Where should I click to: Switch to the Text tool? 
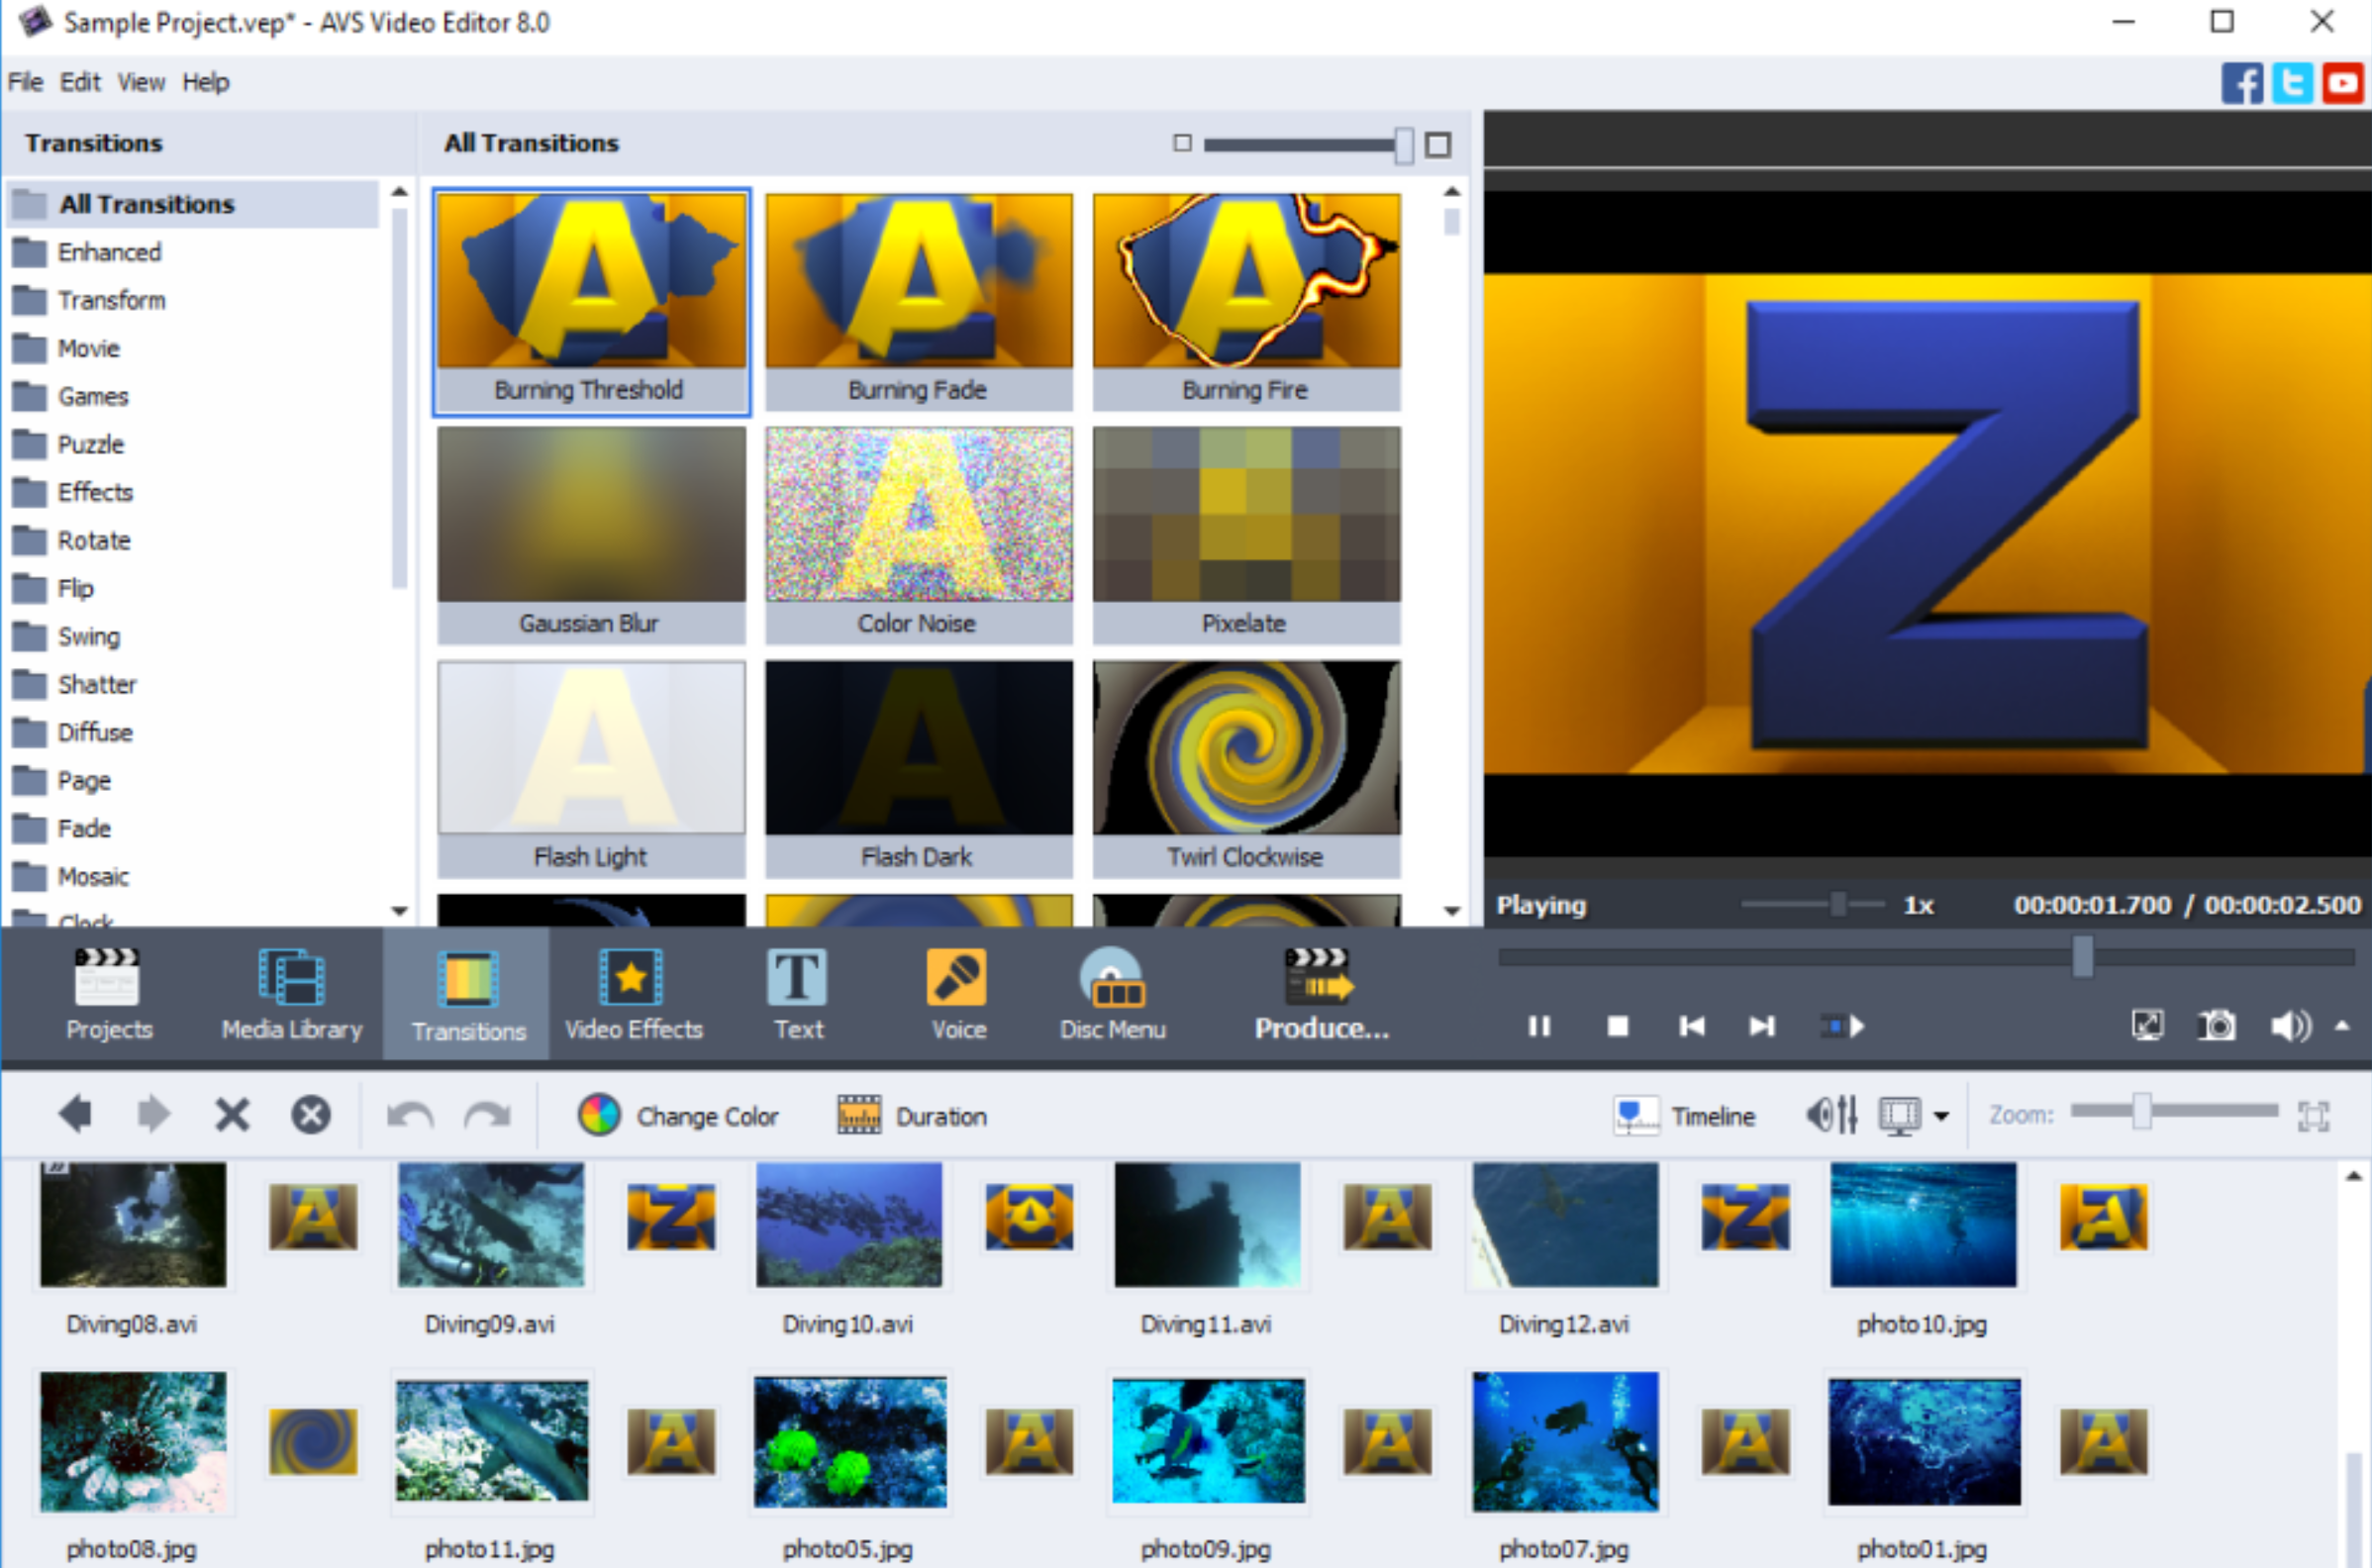tap(797, 993)
